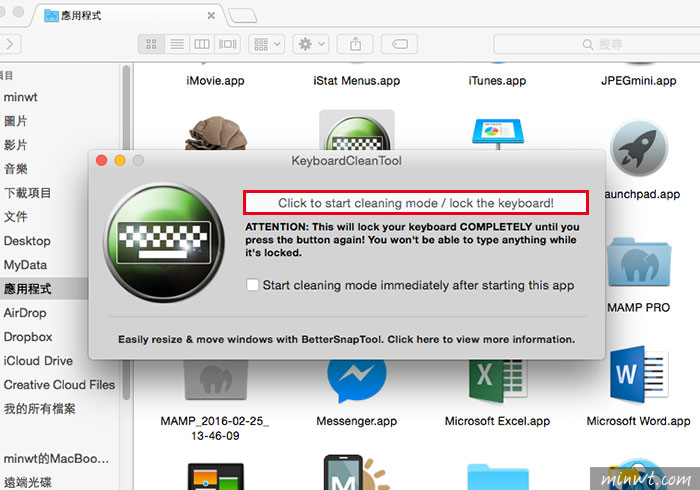Click the MAMP_2016-02-25_13-46-09 folder name
The image size is (700, 490).
pos(215,428)
